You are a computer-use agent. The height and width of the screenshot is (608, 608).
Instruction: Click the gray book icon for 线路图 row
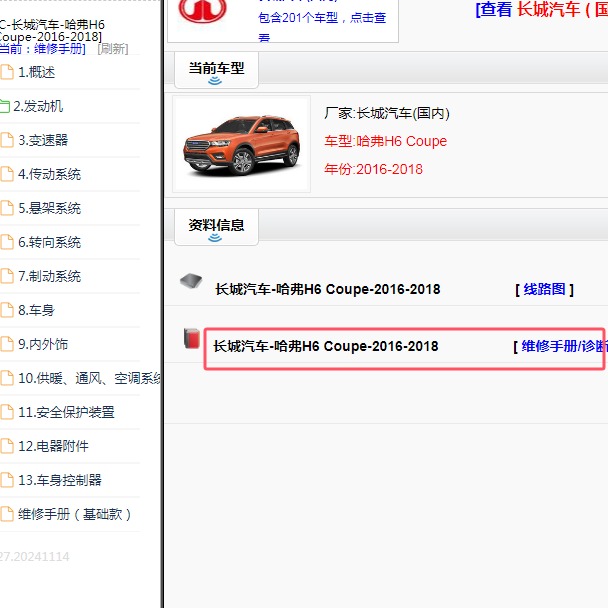191,281
